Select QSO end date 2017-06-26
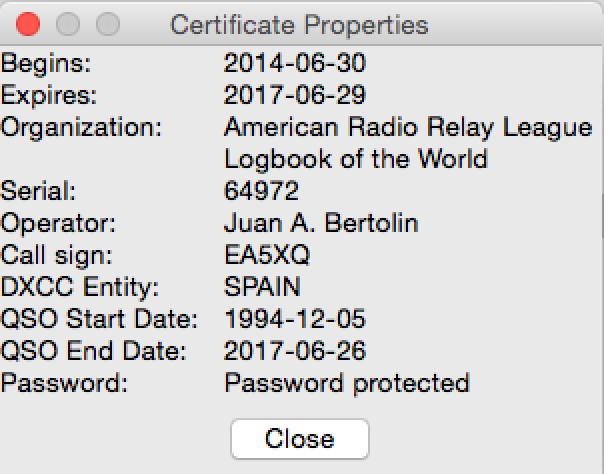Viewport: 604px width, 474px height. click(x=295, y=350)
